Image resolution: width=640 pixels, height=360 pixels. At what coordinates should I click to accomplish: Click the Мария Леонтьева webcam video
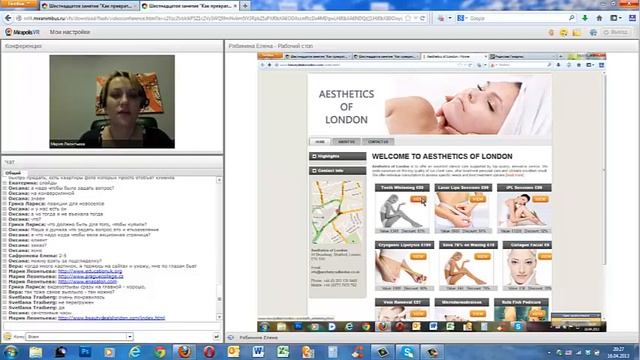pyautogui.click(x=112, y=101)
